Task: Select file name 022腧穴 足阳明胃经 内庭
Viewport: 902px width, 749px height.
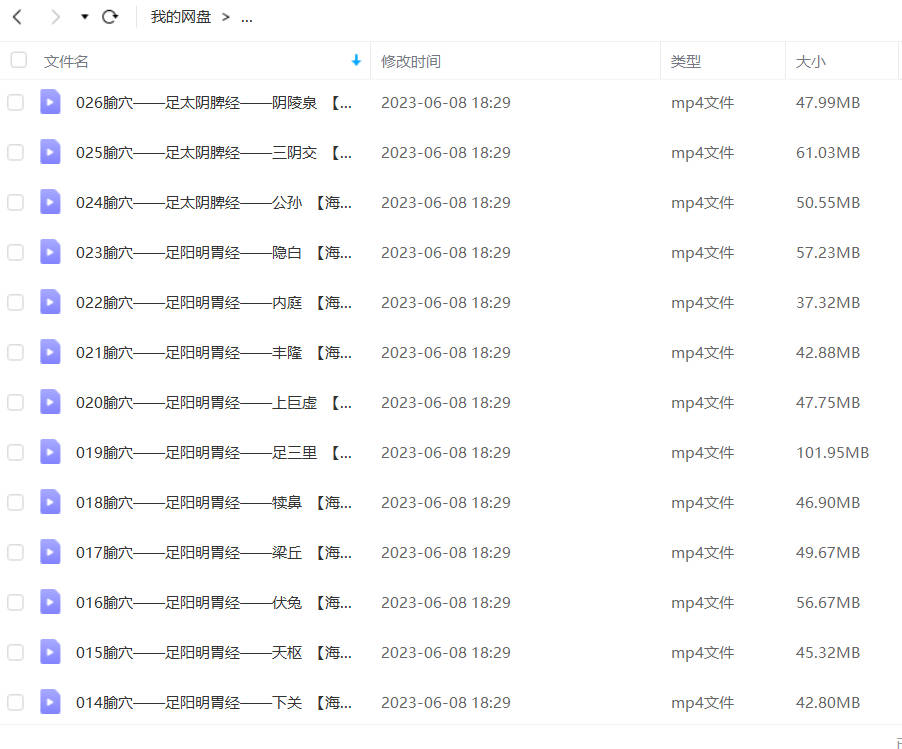Action: [214, 303]
